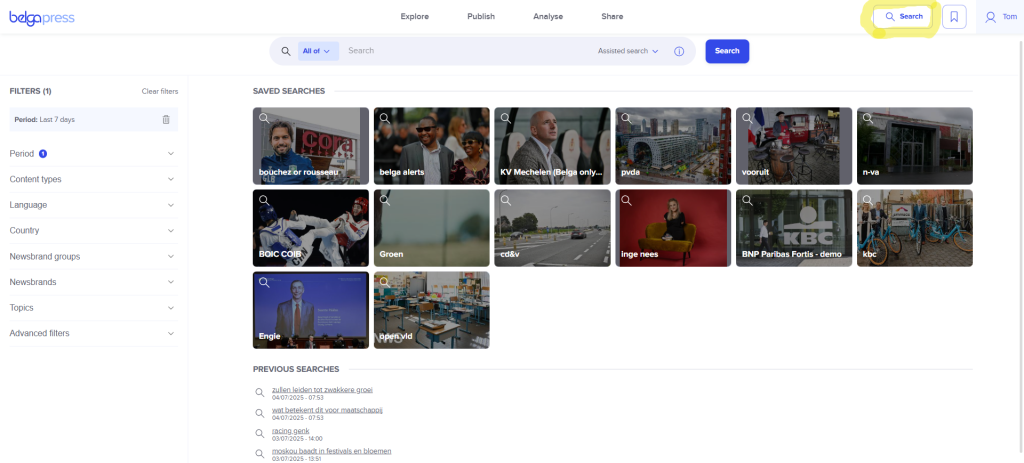Click magnifier icon beside zullen leiden search

(260, 392)
